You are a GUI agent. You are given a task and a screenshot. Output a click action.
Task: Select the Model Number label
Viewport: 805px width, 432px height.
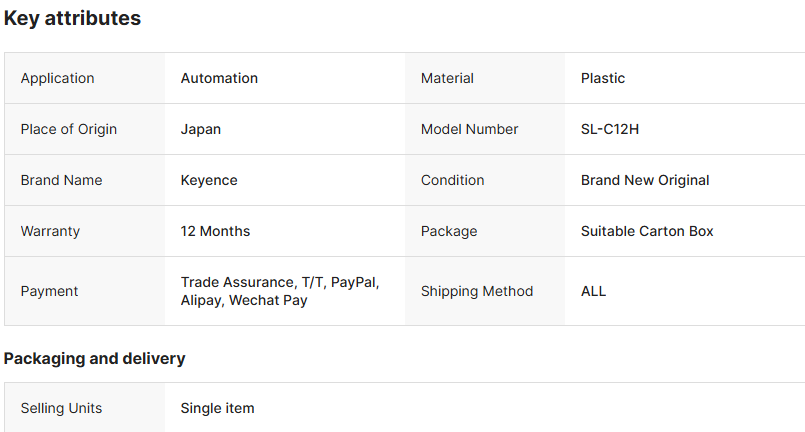pyautogui.click(x=470, y=129)
